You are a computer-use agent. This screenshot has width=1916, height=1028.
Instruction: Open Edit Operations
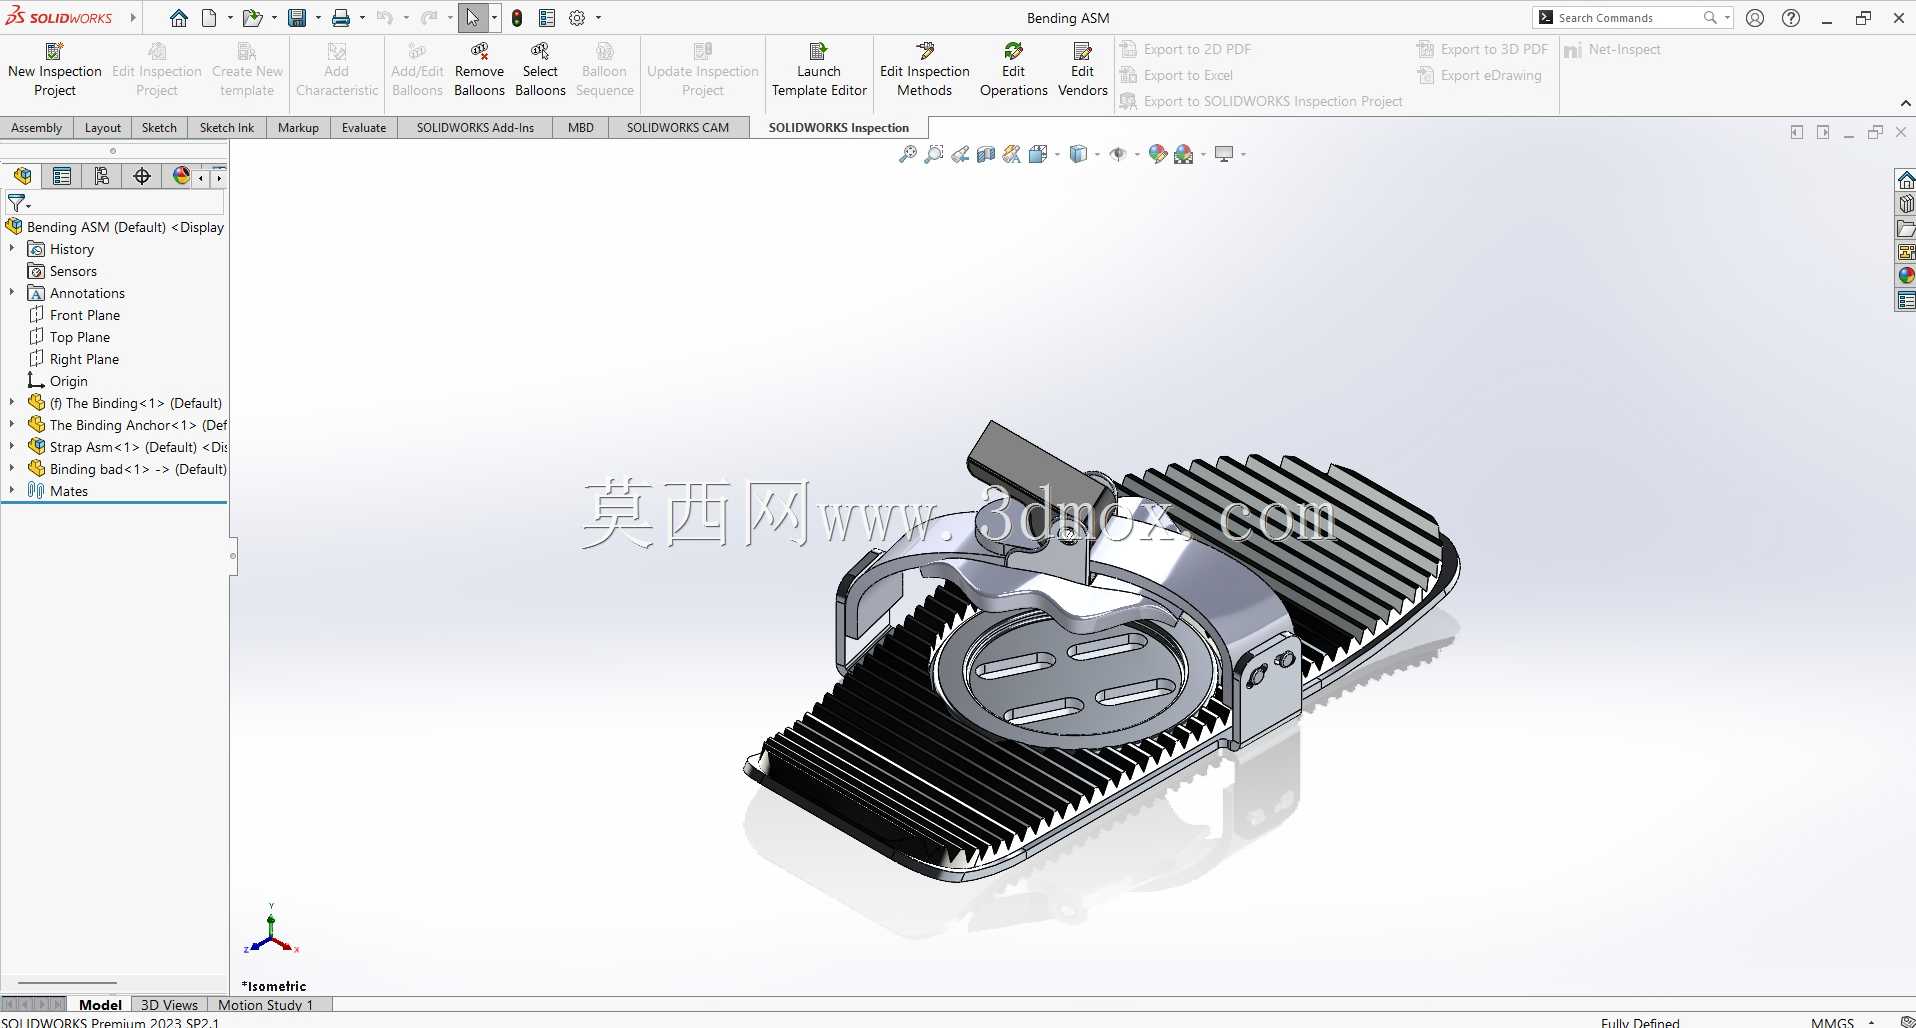coord(1014,69)
